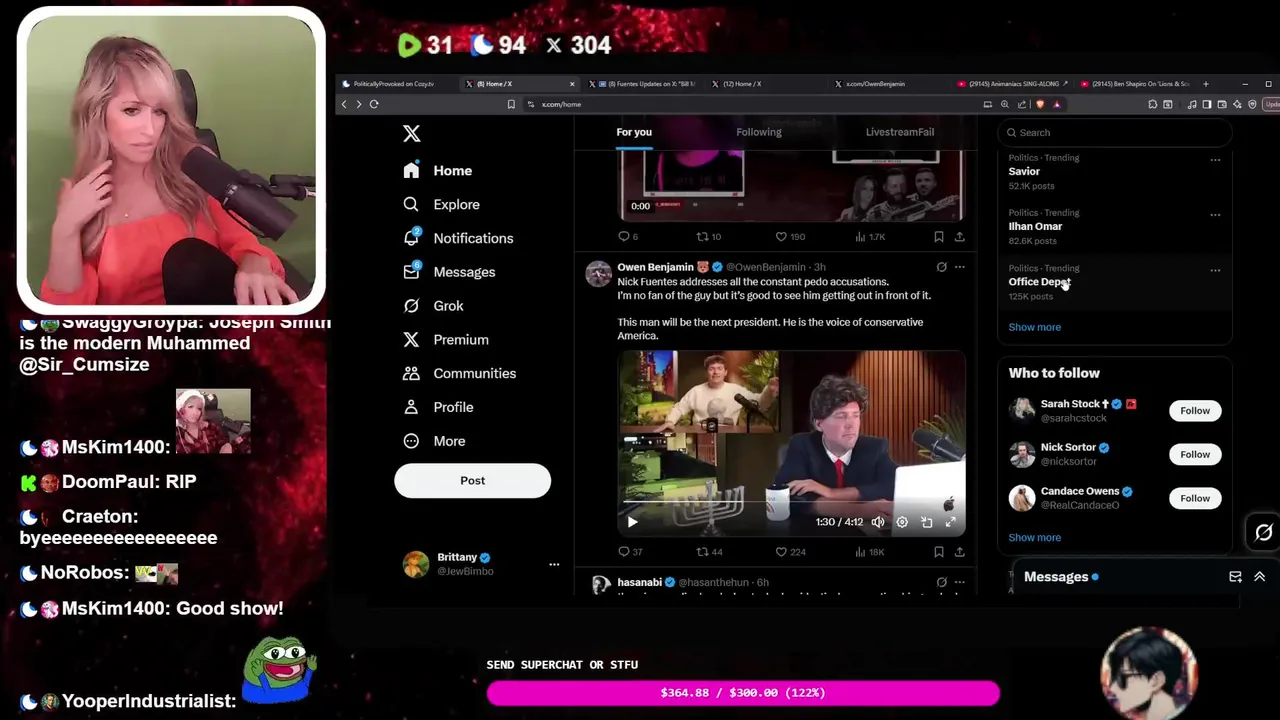
Task: Bookmark Owen Benjamin's post
Action: pos(938,551)
